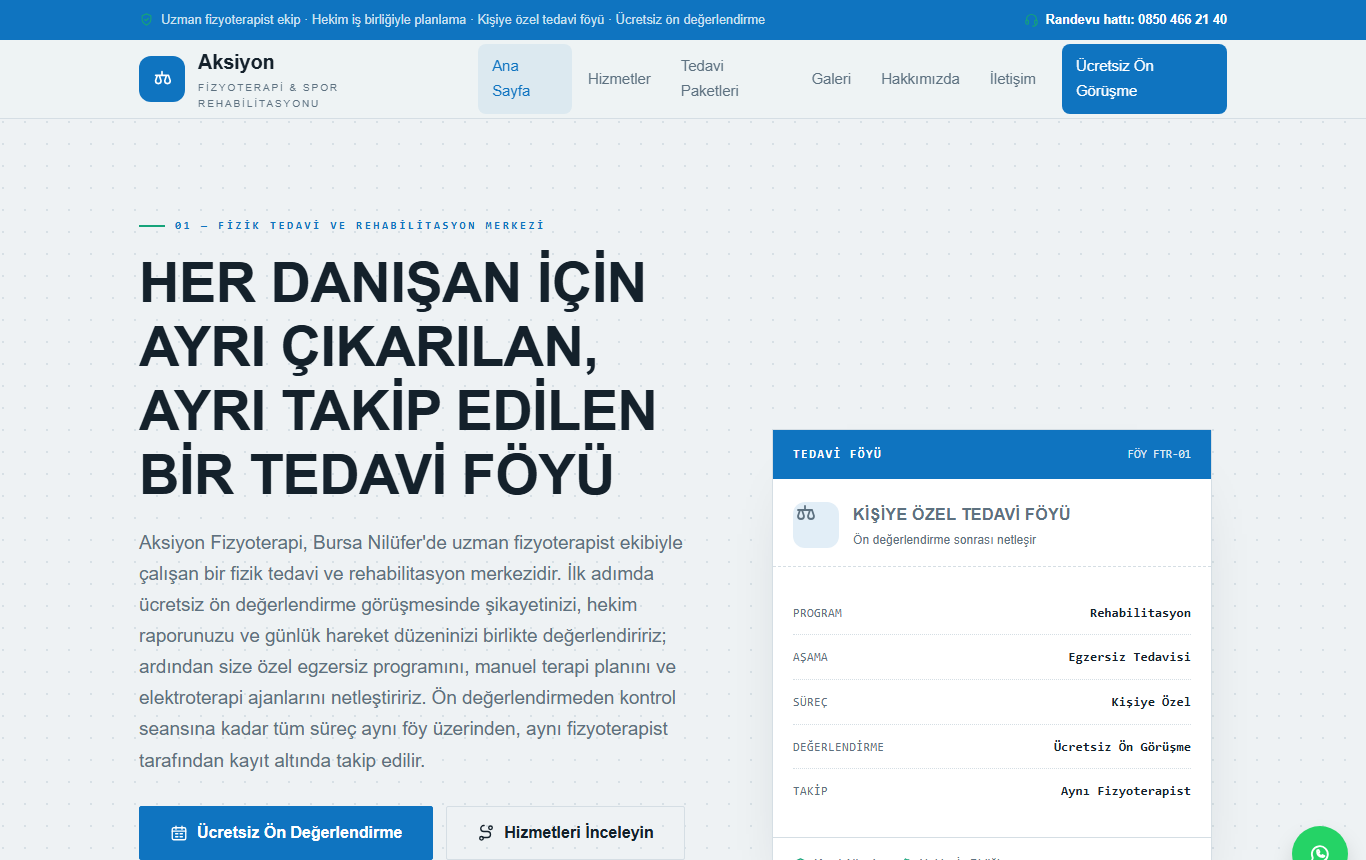Click the main heading 'HER DANIŞAN İÇİN'
1366x860 pixels.
392,283
